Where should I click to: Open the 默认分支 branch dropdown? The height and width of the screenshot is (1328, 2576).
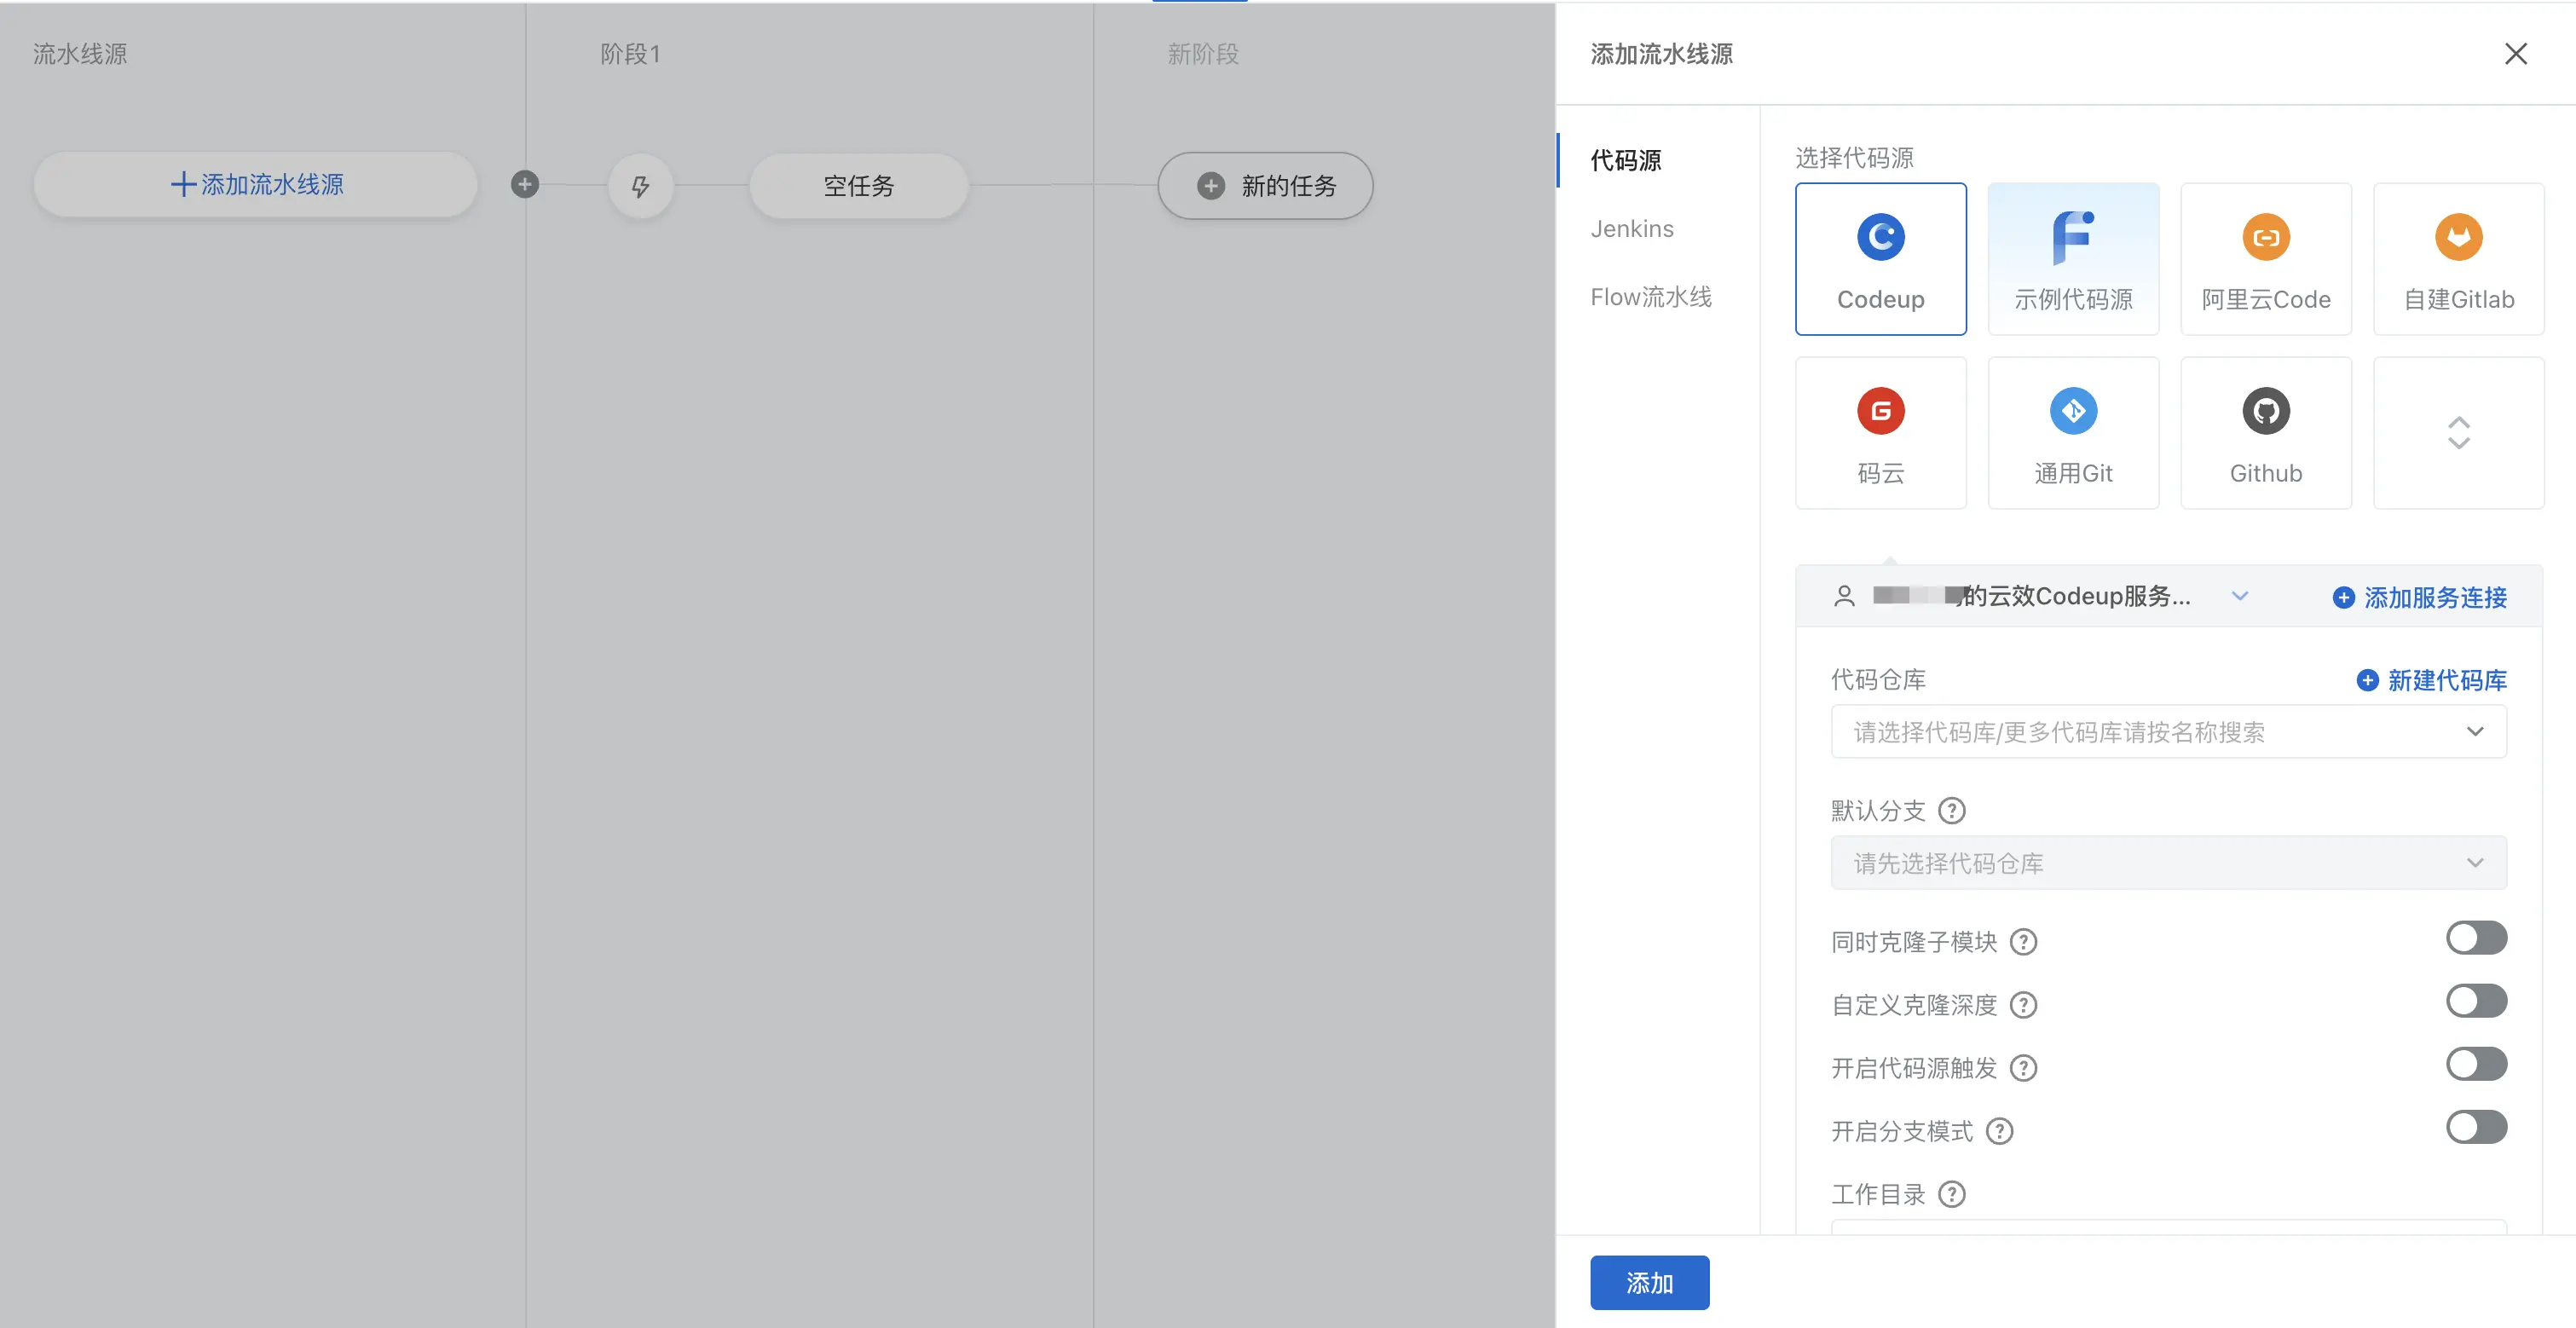point(2168,863)
